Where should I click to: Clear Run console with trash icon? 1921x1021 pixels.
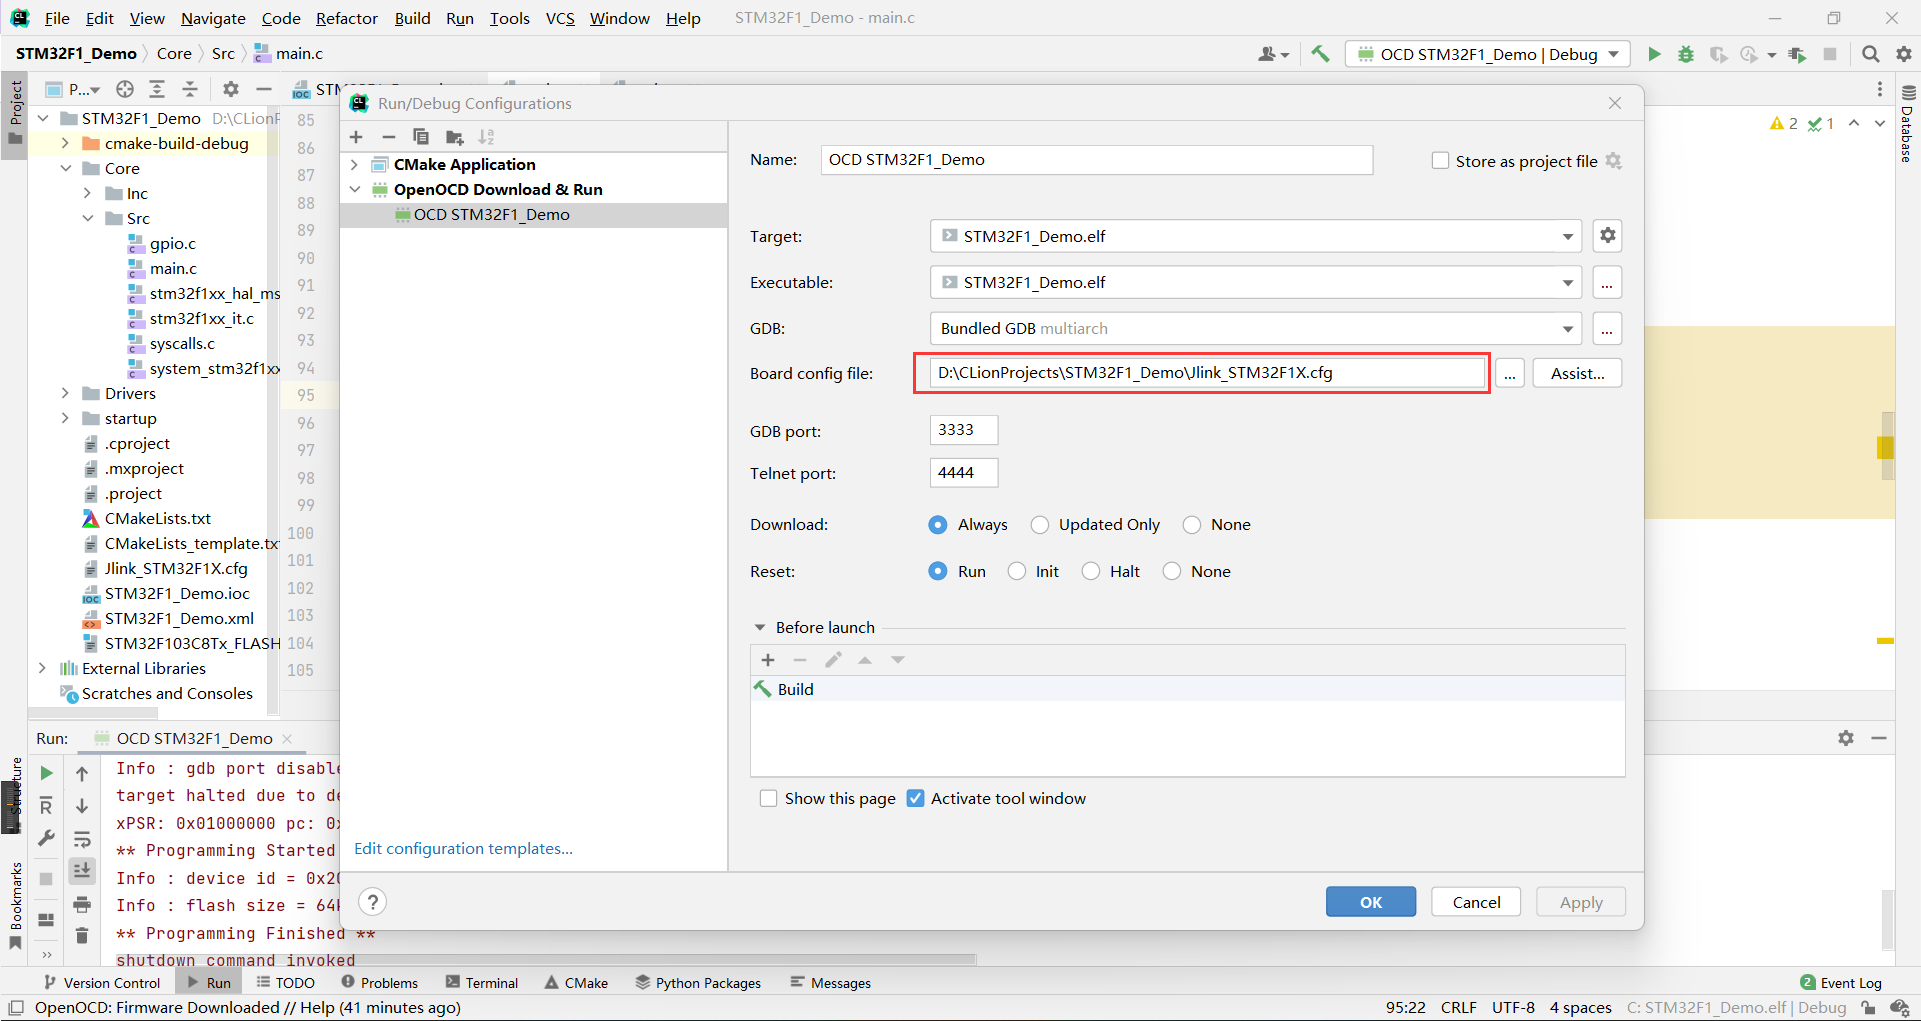pos(82,935)
